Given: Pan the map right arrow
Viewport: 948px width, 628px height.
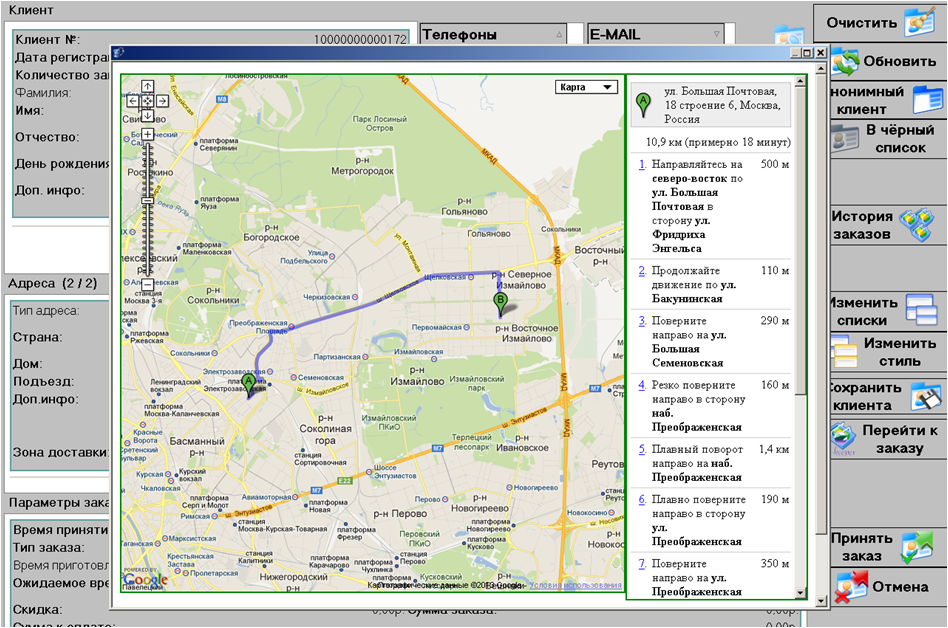Looking at the screenshot, I should click(162, 101).
